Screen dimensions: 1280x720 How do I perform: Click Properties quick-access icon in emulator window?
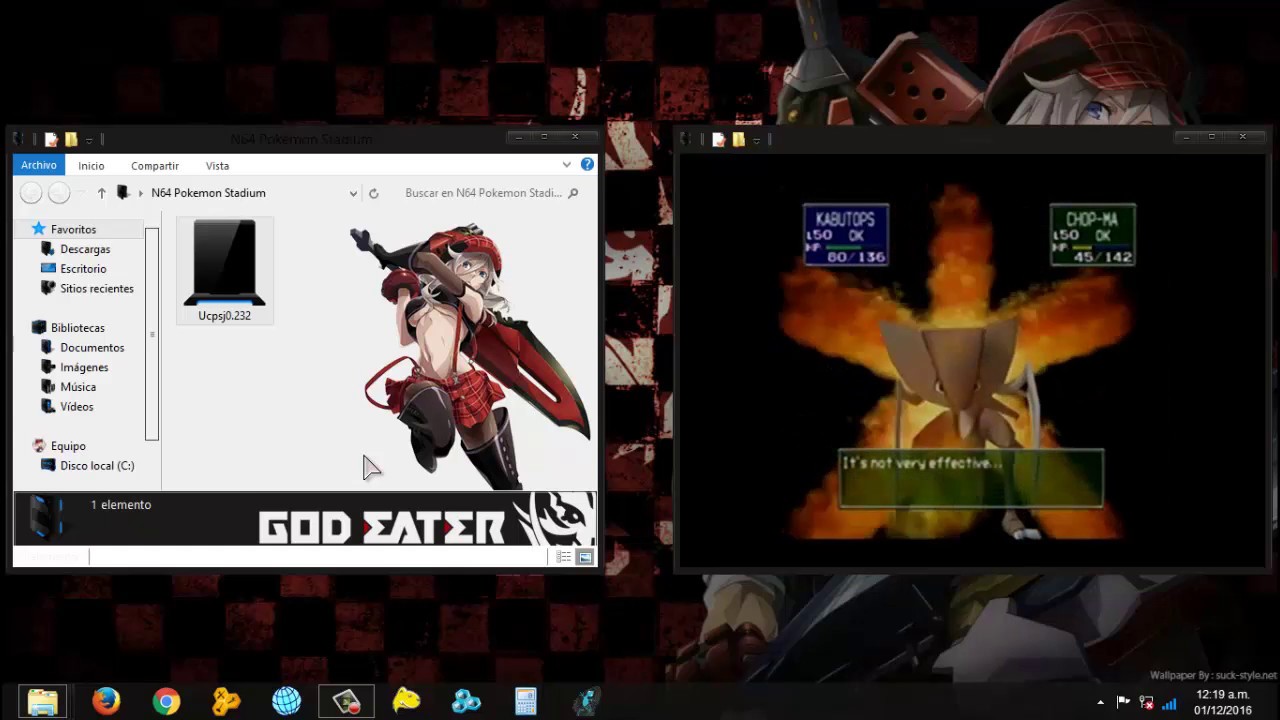(x=718, y=139)
